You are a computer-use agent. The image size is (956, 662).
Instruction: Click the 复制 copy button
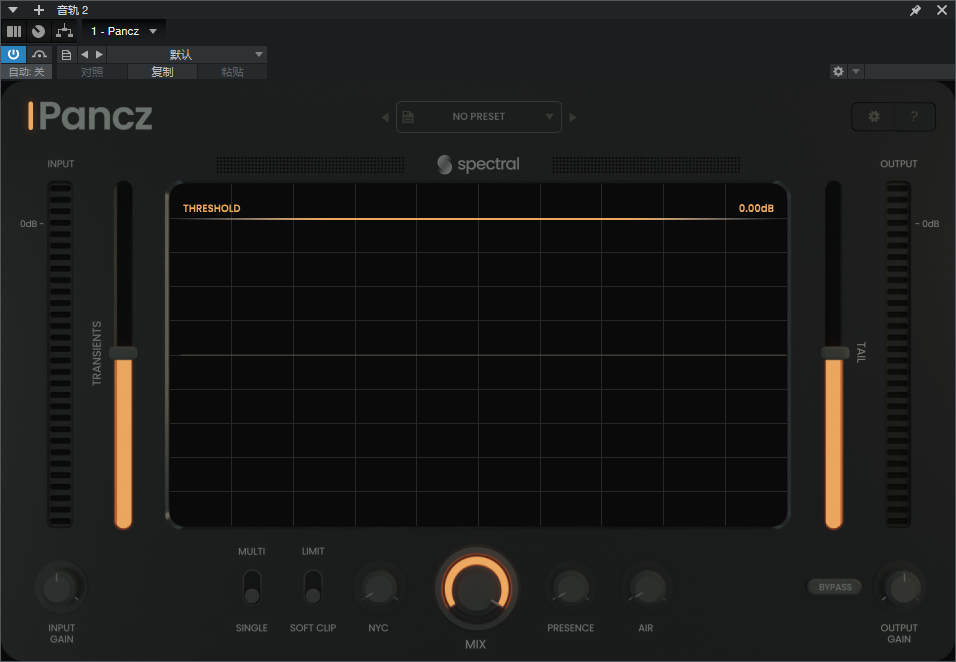pyautogui.click(x=162, y=72)
